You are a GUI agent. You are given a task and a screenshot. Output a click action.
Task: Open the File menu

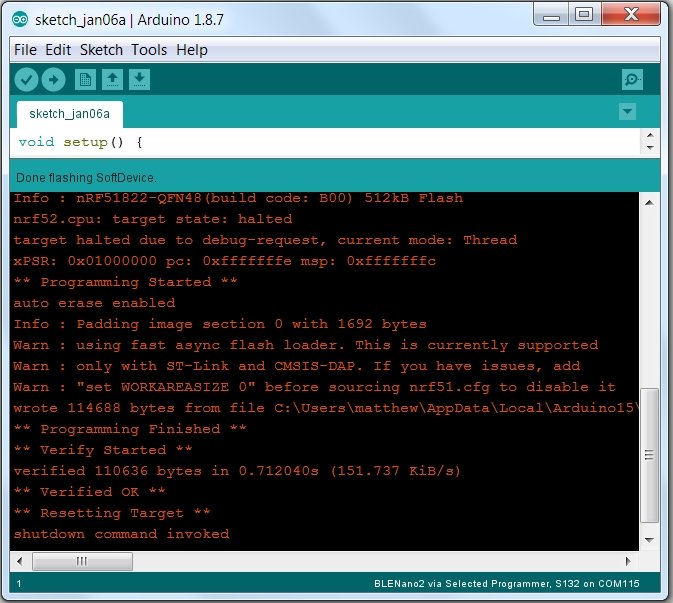25,50
